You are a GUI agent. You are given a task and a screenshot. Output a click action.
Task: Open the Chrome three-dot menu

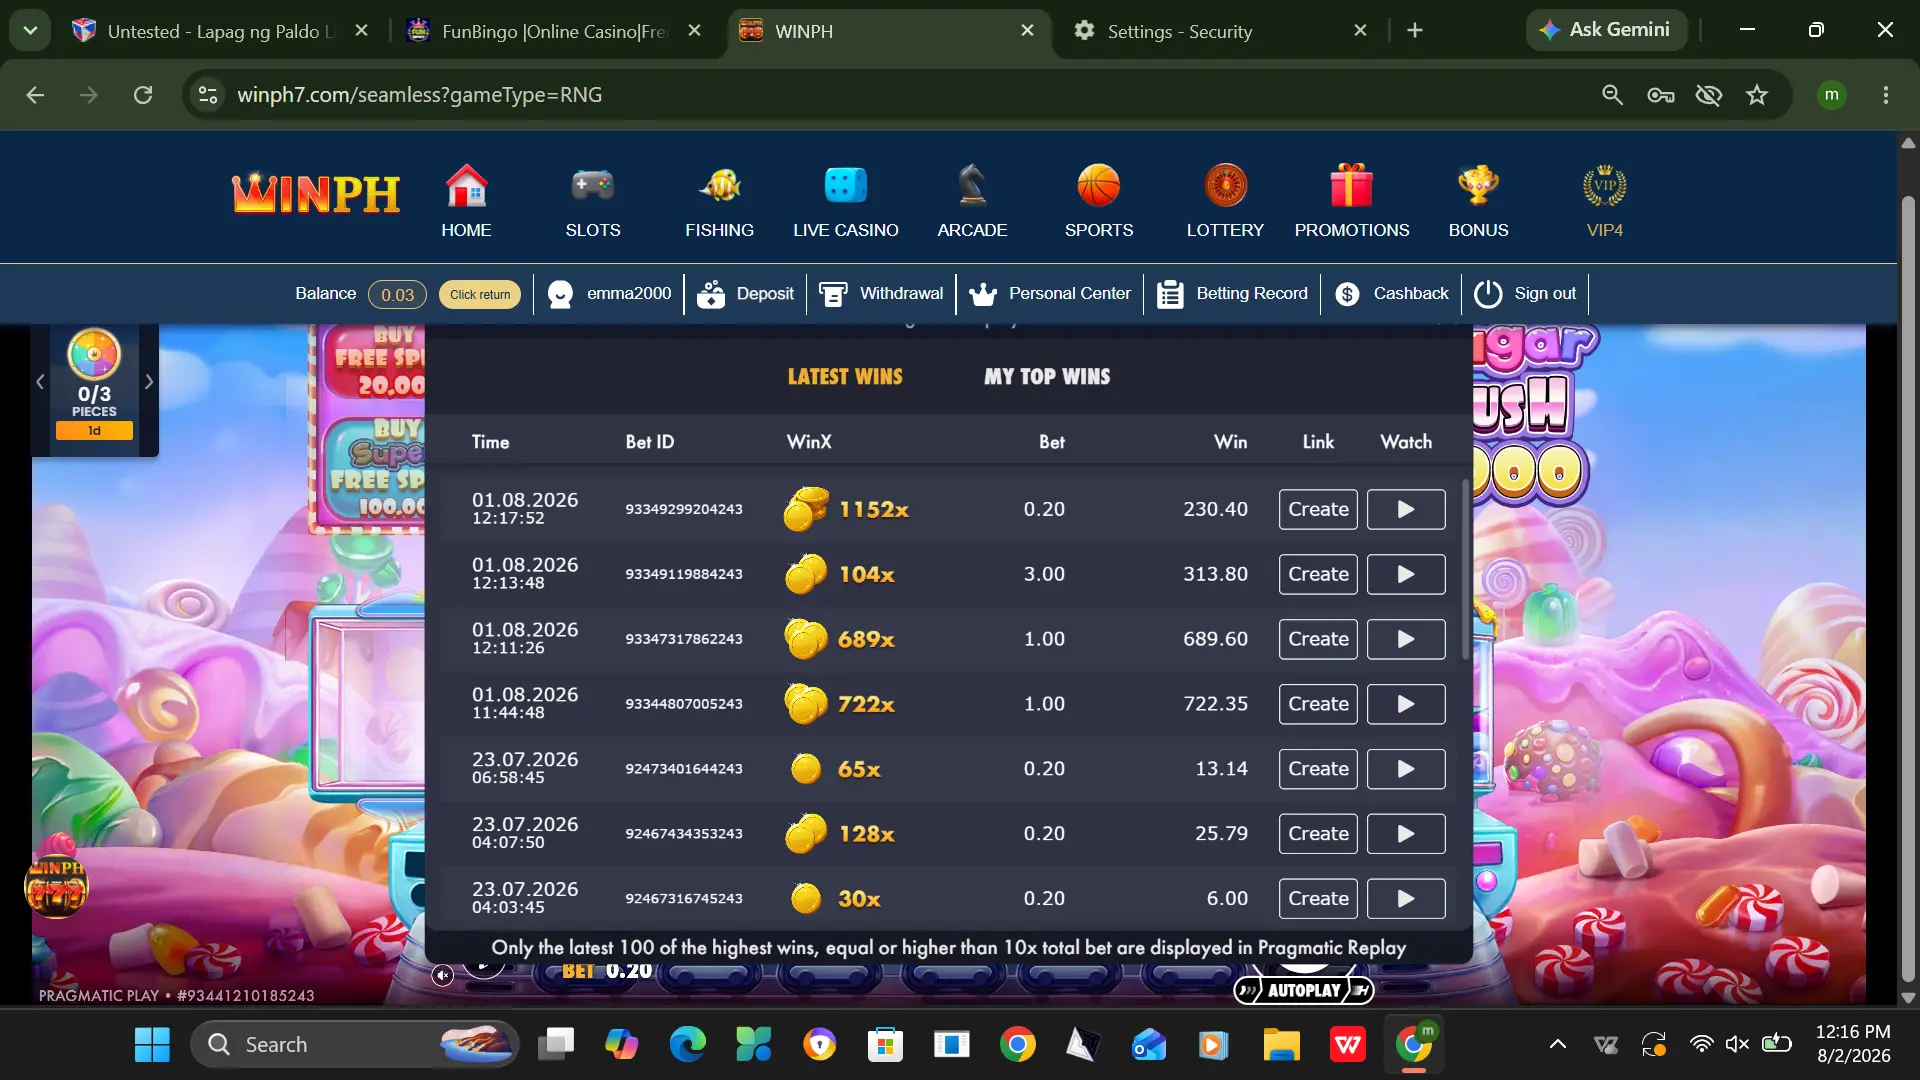[x=1886, y=95]
